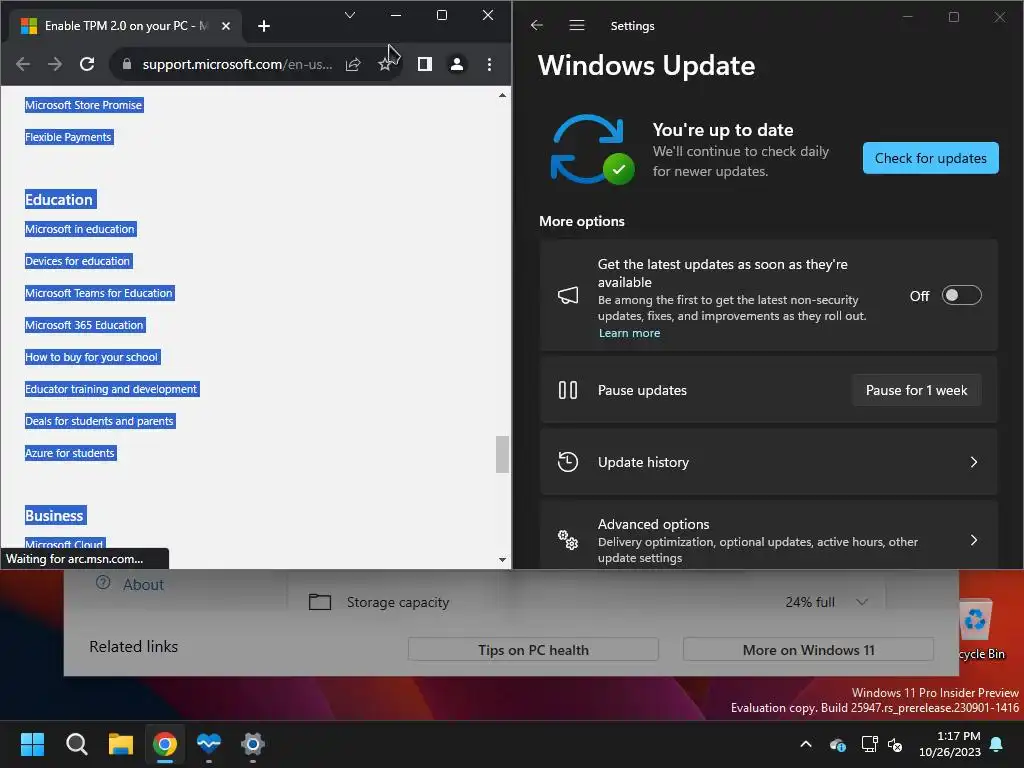Switch to Chrome on taskbar
1024x768 pixels.
click(x=165, y=744)
